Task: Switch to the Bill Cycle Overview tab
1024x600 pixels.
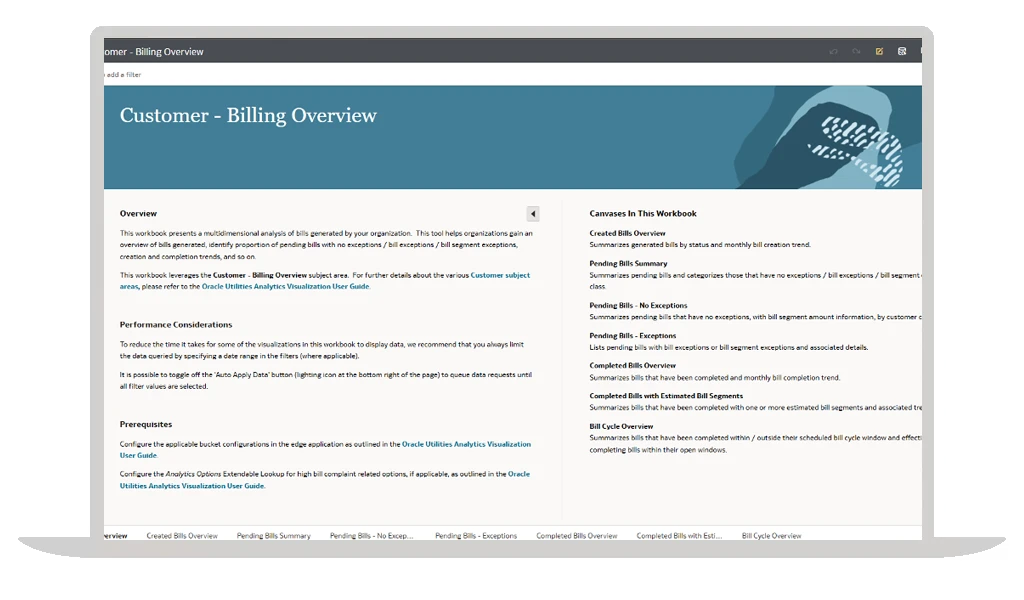Action: 771,536
